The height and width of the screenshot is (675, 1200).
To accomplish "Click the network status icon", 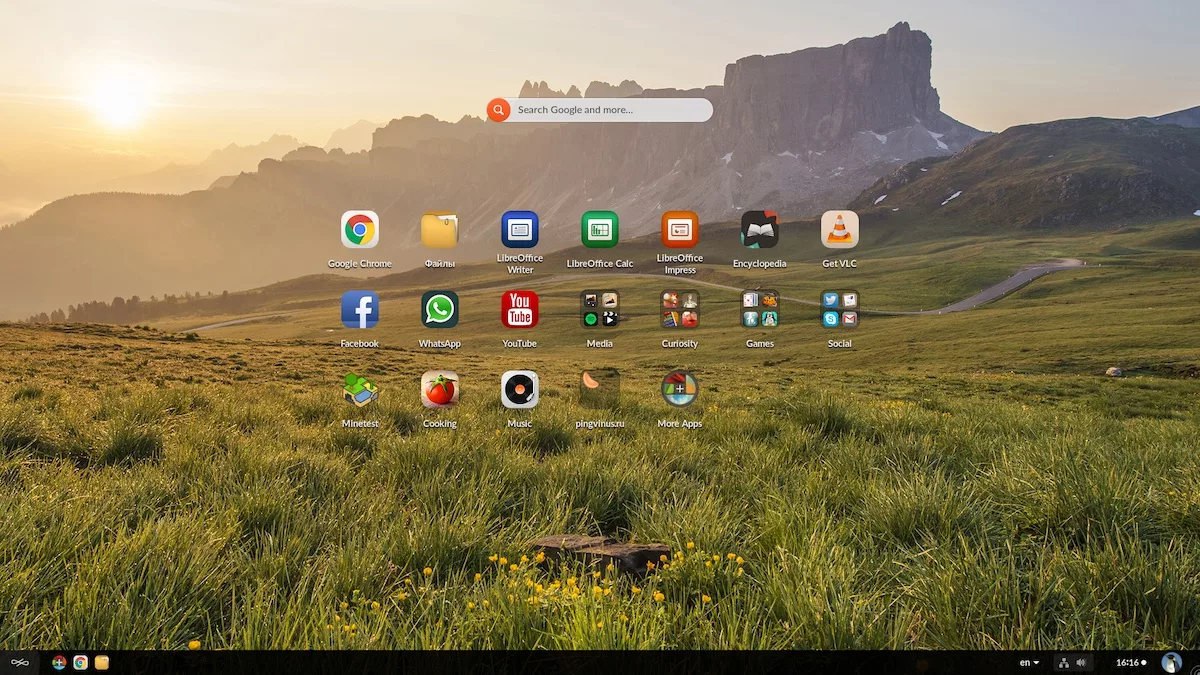I will coord(1064,662).
